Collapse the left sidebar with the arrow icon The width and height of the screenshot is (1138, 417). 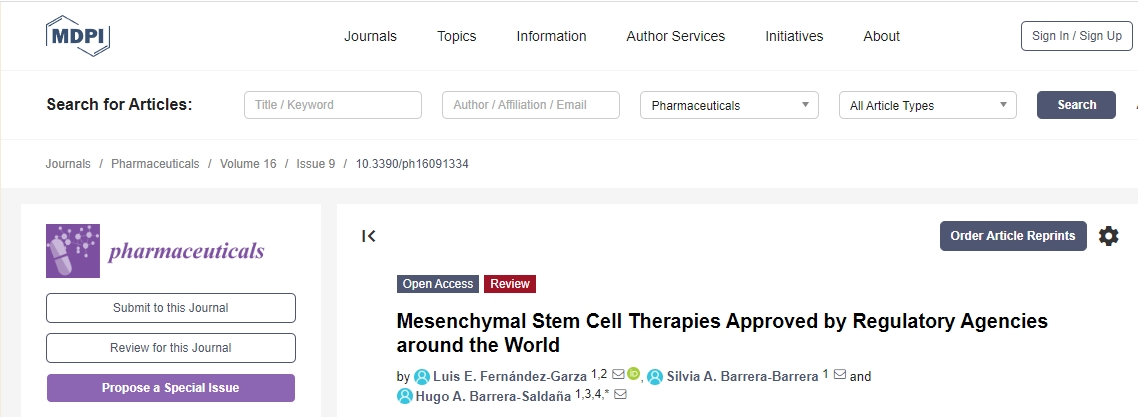369,236
